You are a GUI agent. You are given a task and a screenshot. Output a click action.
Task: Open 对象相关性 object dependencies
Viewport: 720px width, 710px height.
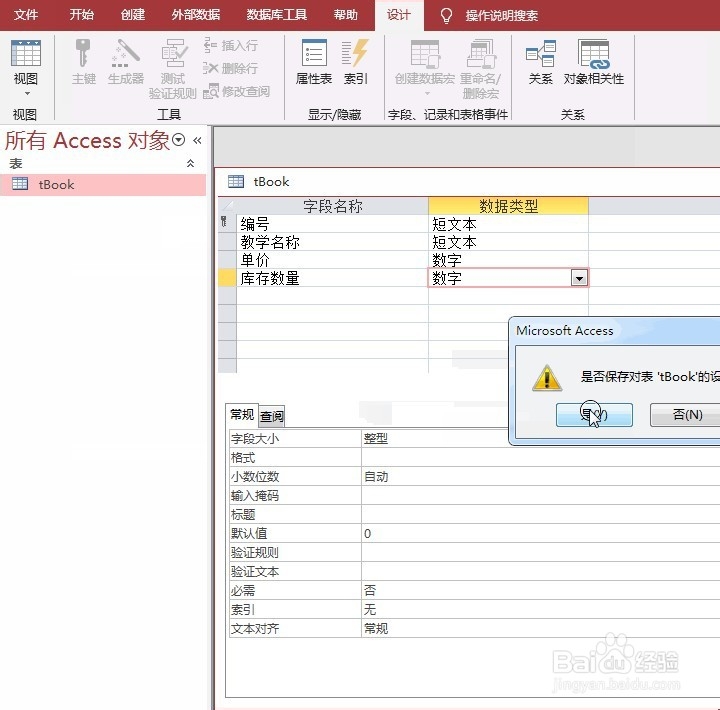click(593, 62)
